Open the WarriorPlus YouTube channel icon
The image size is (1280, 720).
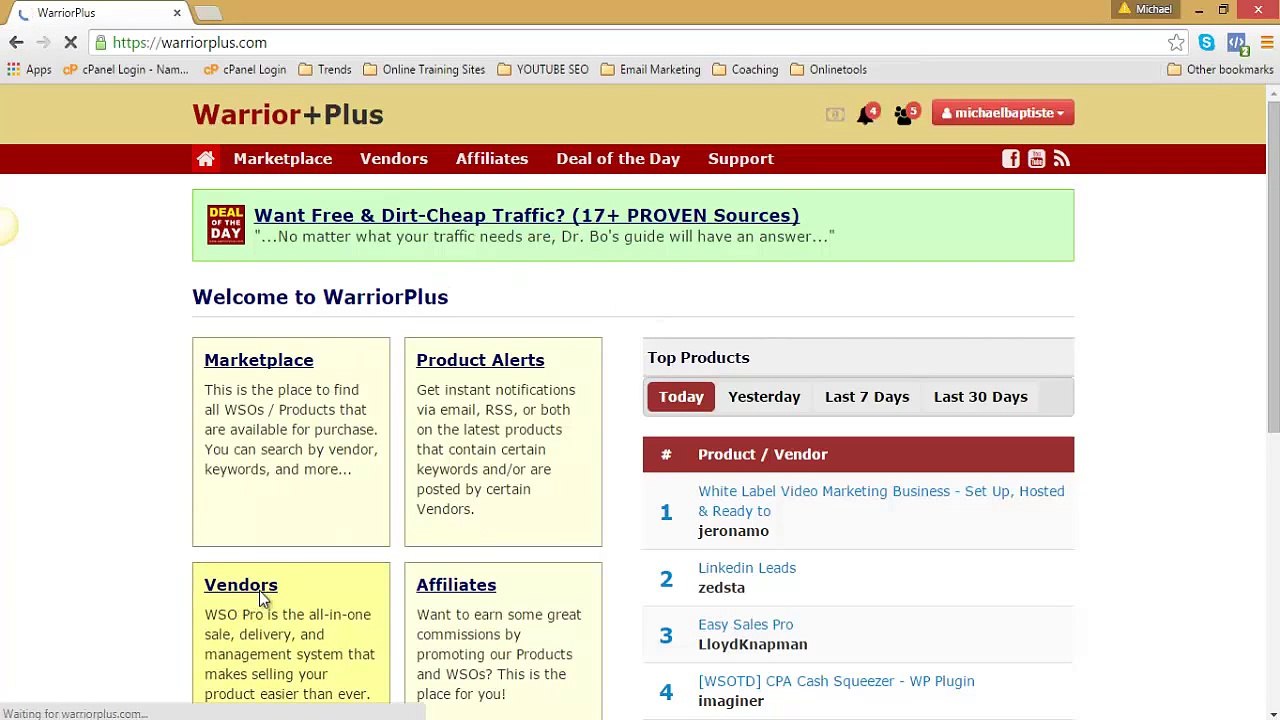click(1036, 159)
